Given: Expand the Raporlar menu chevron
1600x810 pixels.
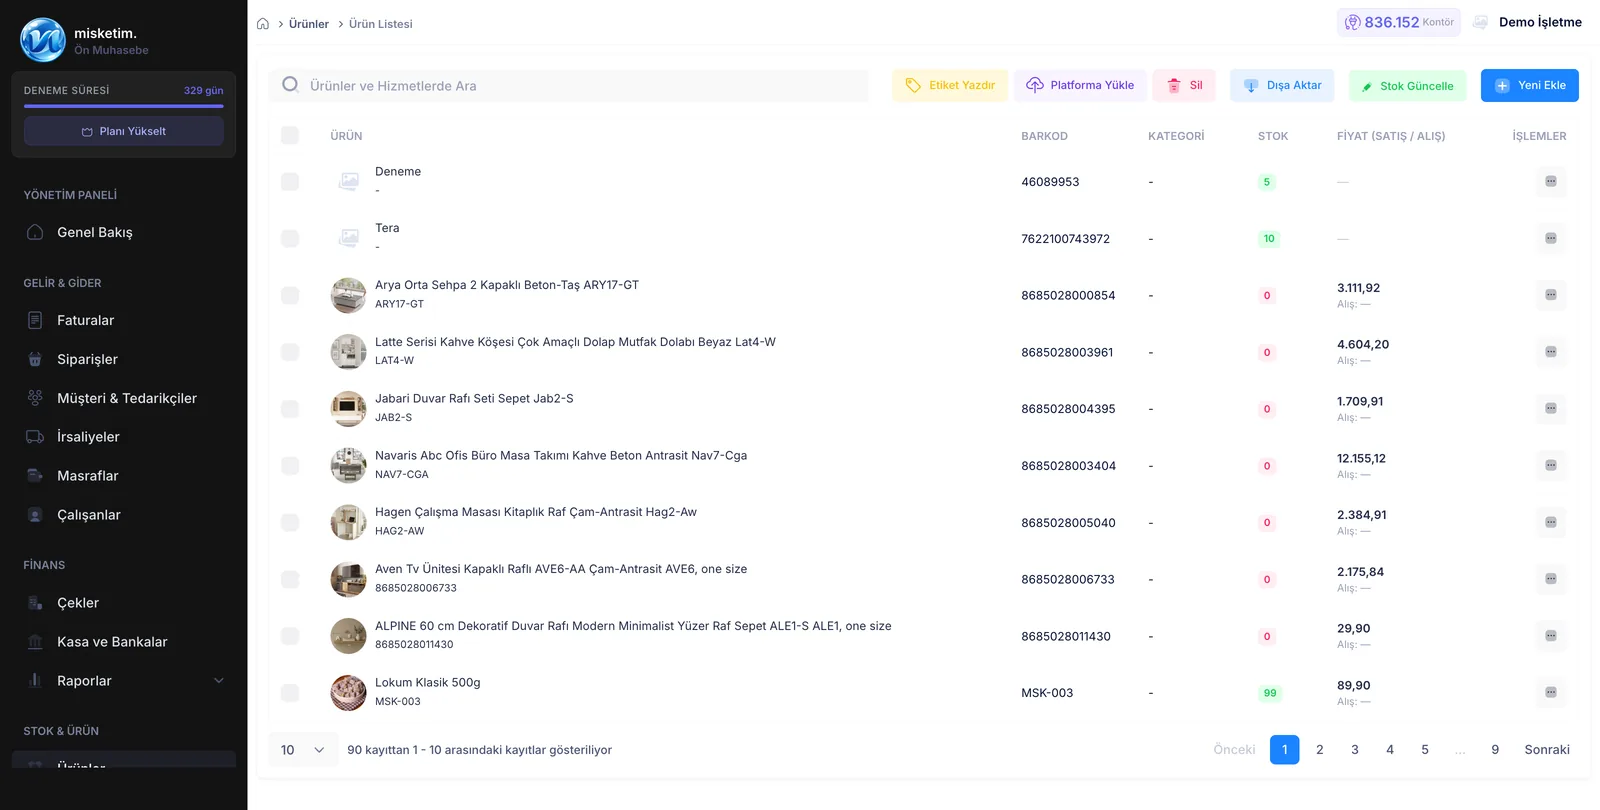Looking at the screenshot, I should coord(219,681).
